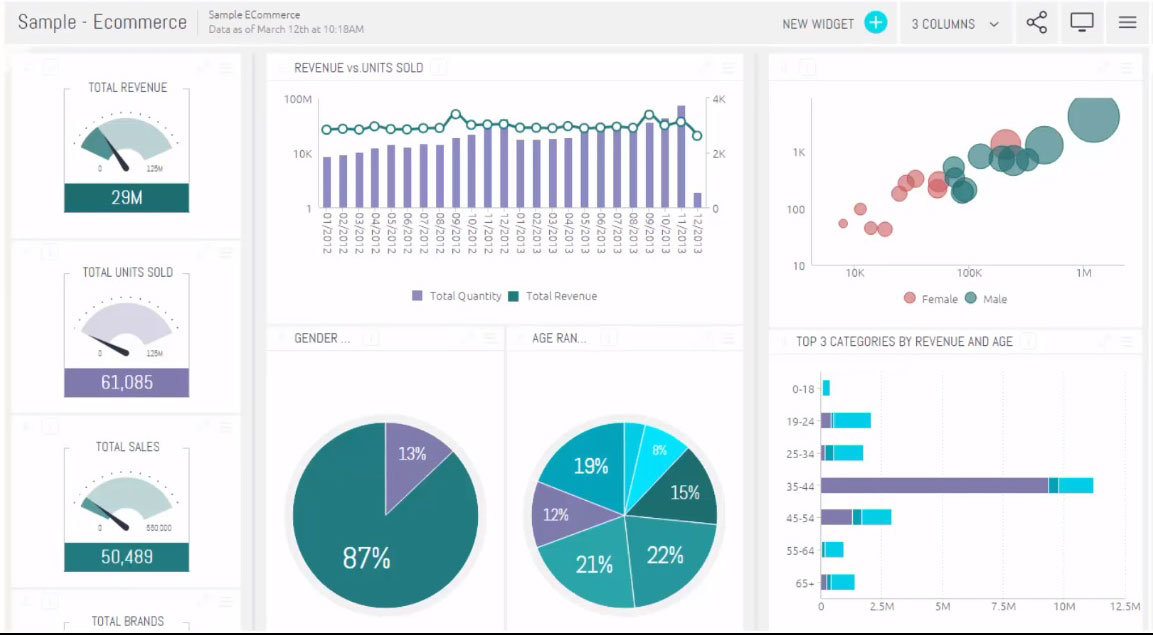The height and width of the screenshot is (635, 1153).
Task: Click the Total Revenue legend label
Action: click(x=560, y=296)
